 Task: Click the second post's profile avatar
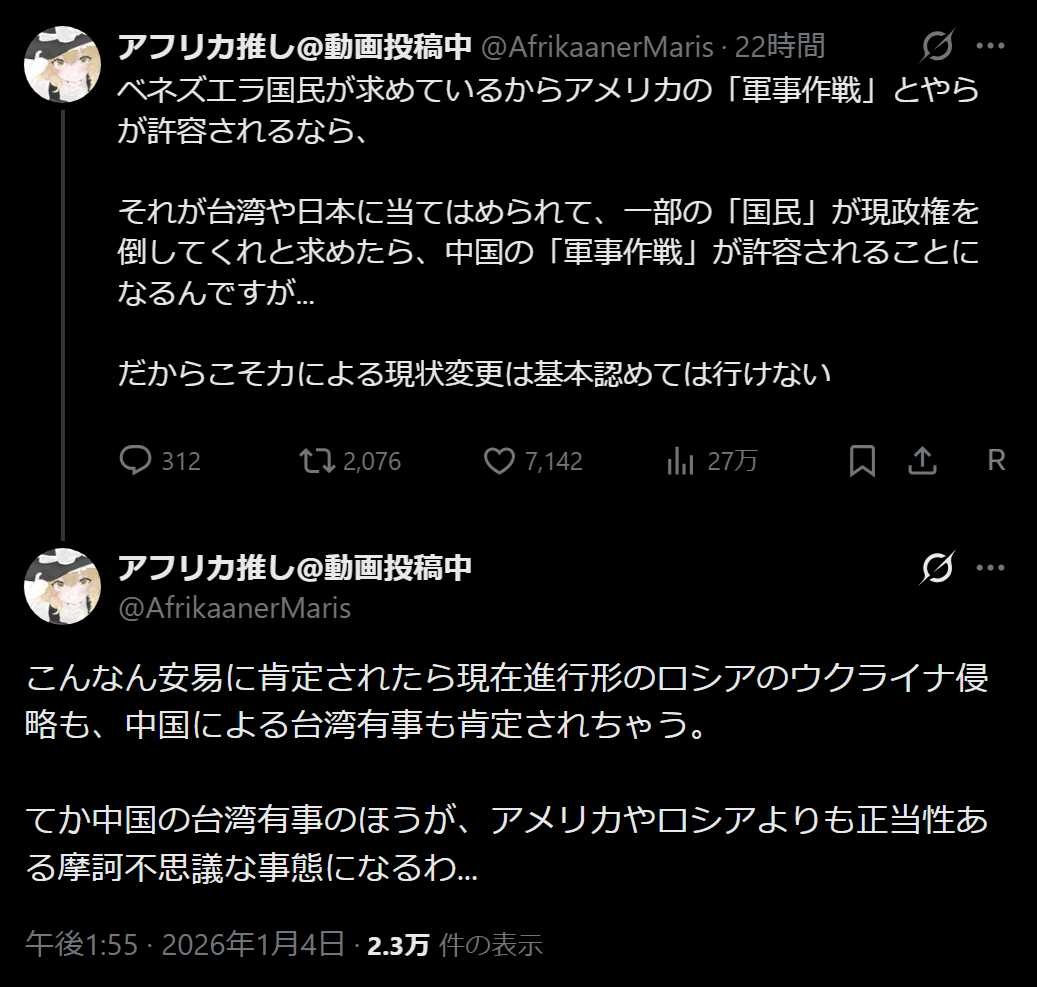(x=62, y=587)
